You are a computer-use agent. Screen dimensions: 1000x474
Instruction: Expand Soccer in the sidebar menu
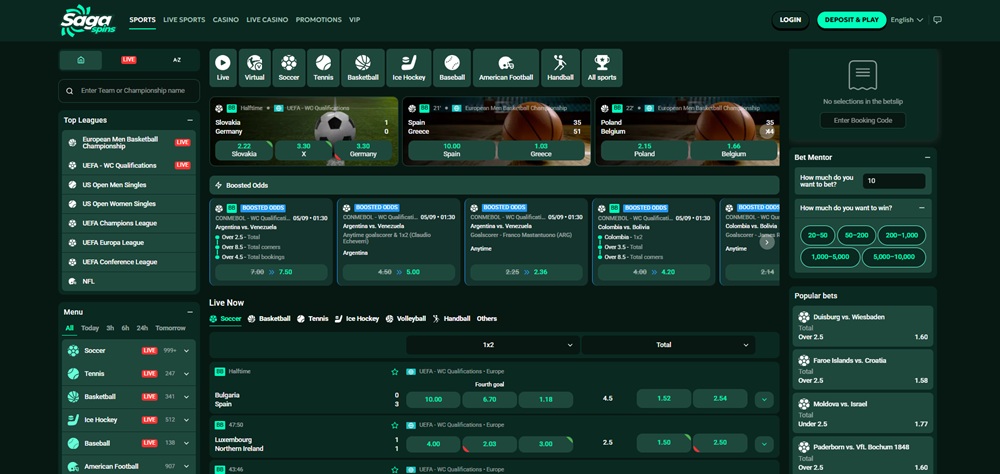tap(186, 351)
